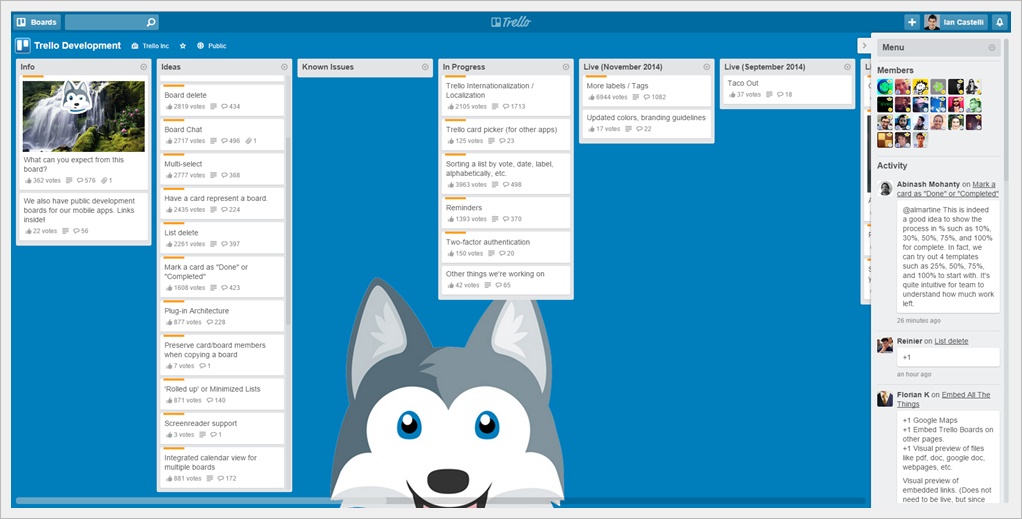Open the notifications bell icon
This screenshot has width=1022, height=519.
click(999, 22)
